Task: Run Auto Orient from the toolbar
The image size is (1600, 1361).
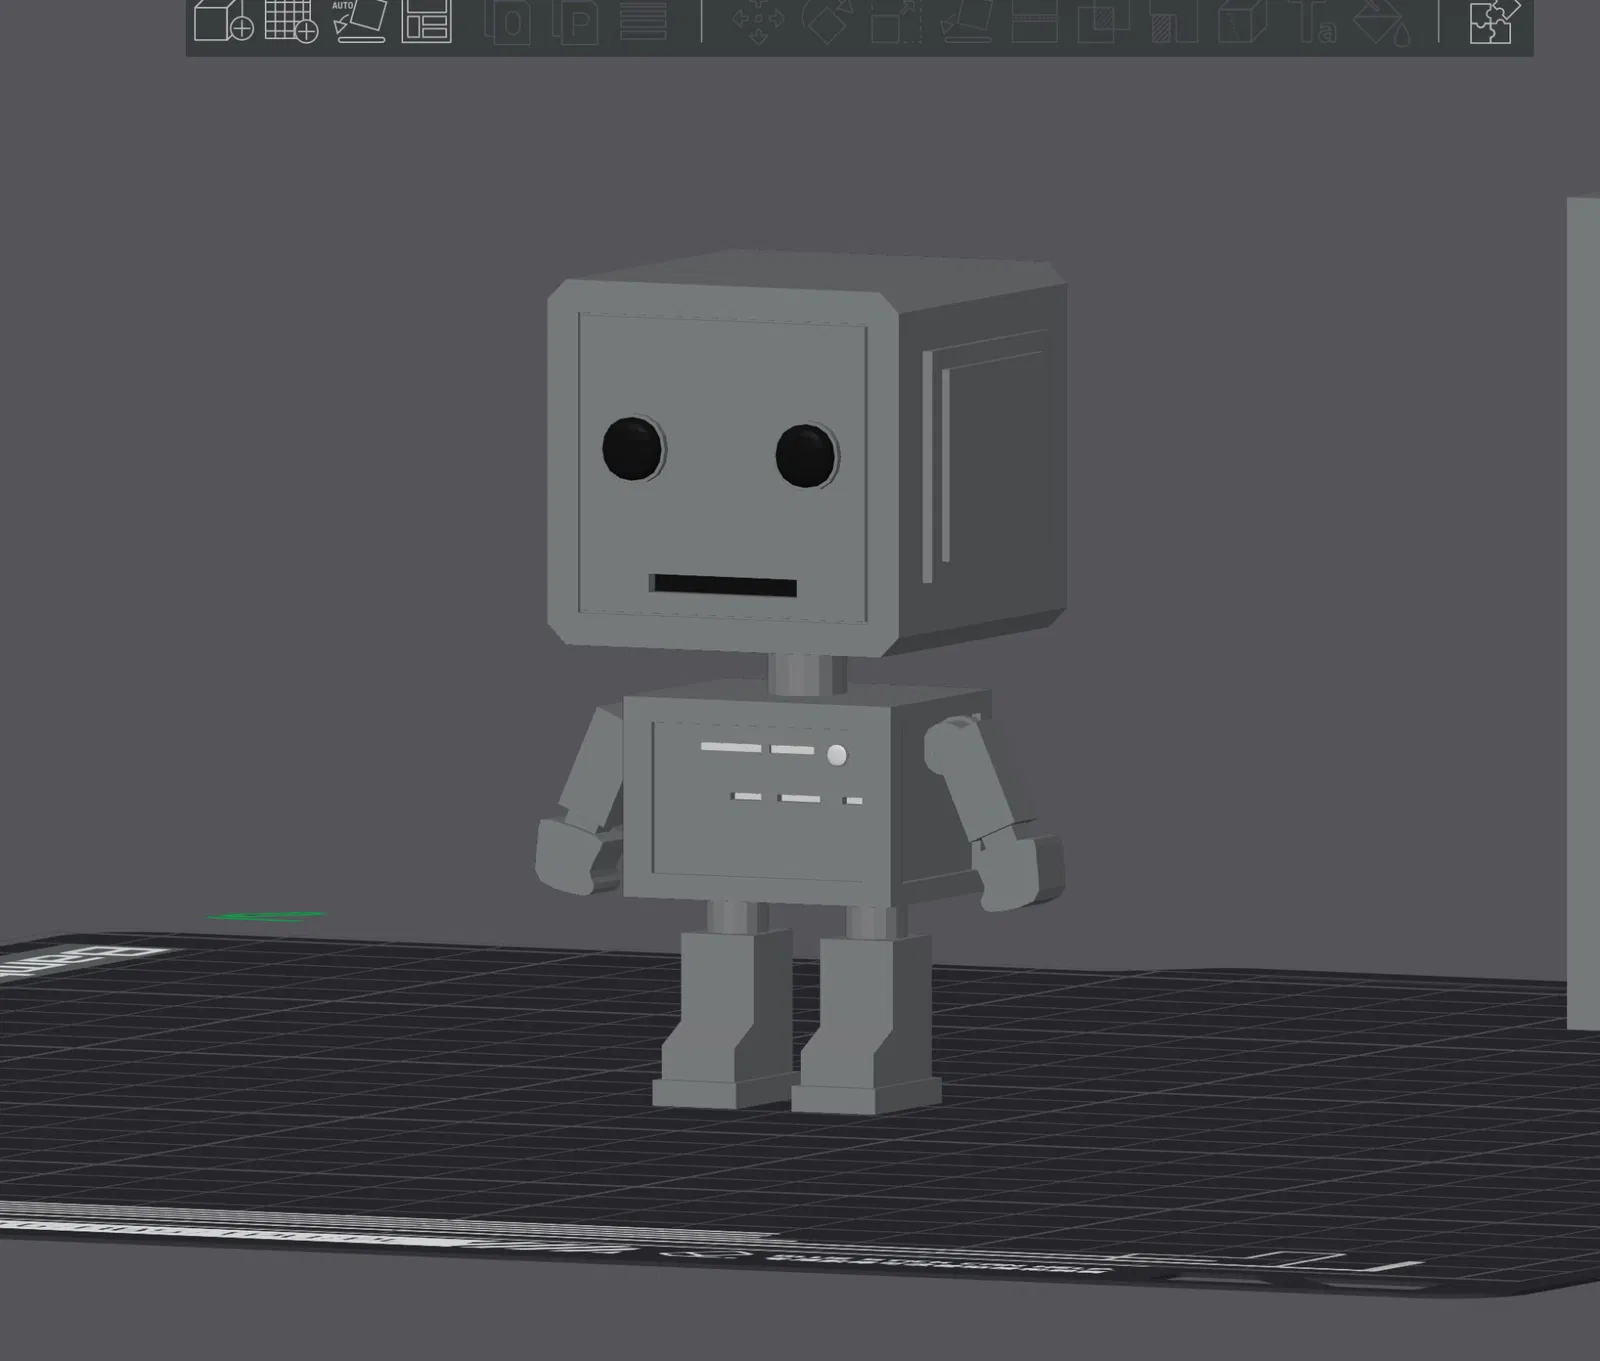Action: point(358,21)
